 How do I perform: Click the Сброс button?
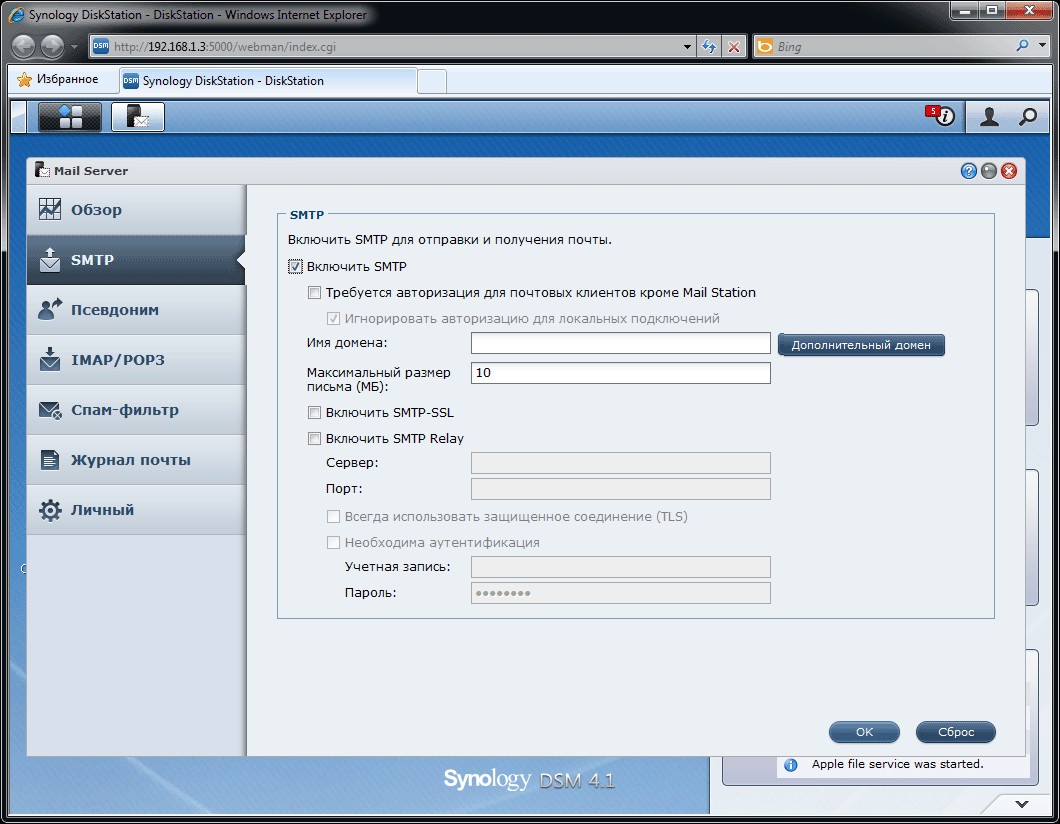point(955,732)
